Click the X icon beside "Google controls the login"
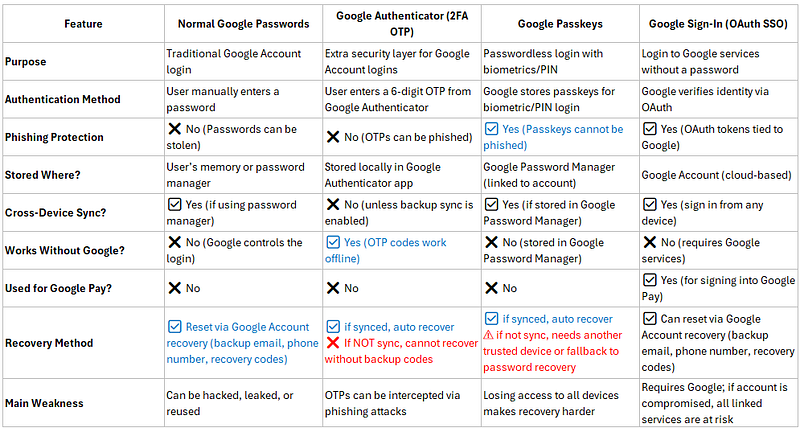This screenshot has width=800, height=429. point(174,242)
